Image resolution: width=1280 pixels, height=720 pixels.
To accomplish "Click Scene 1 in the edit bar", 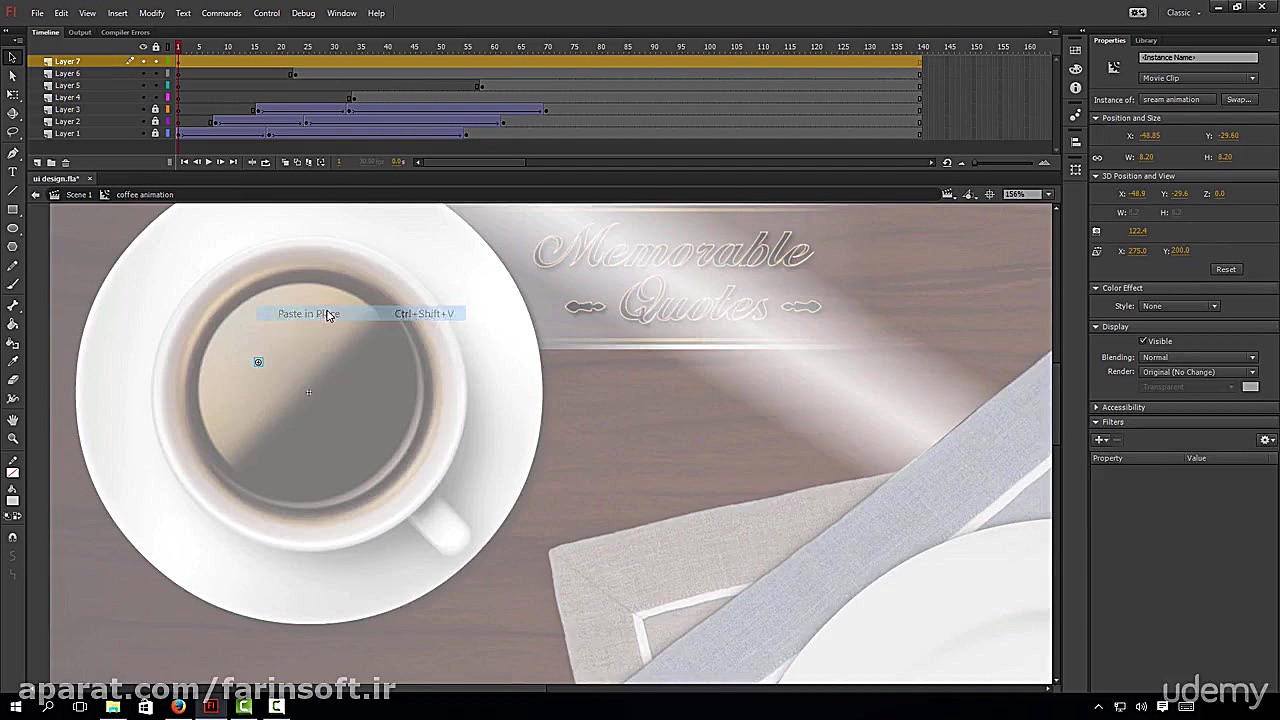I will (x=78, y=194).
